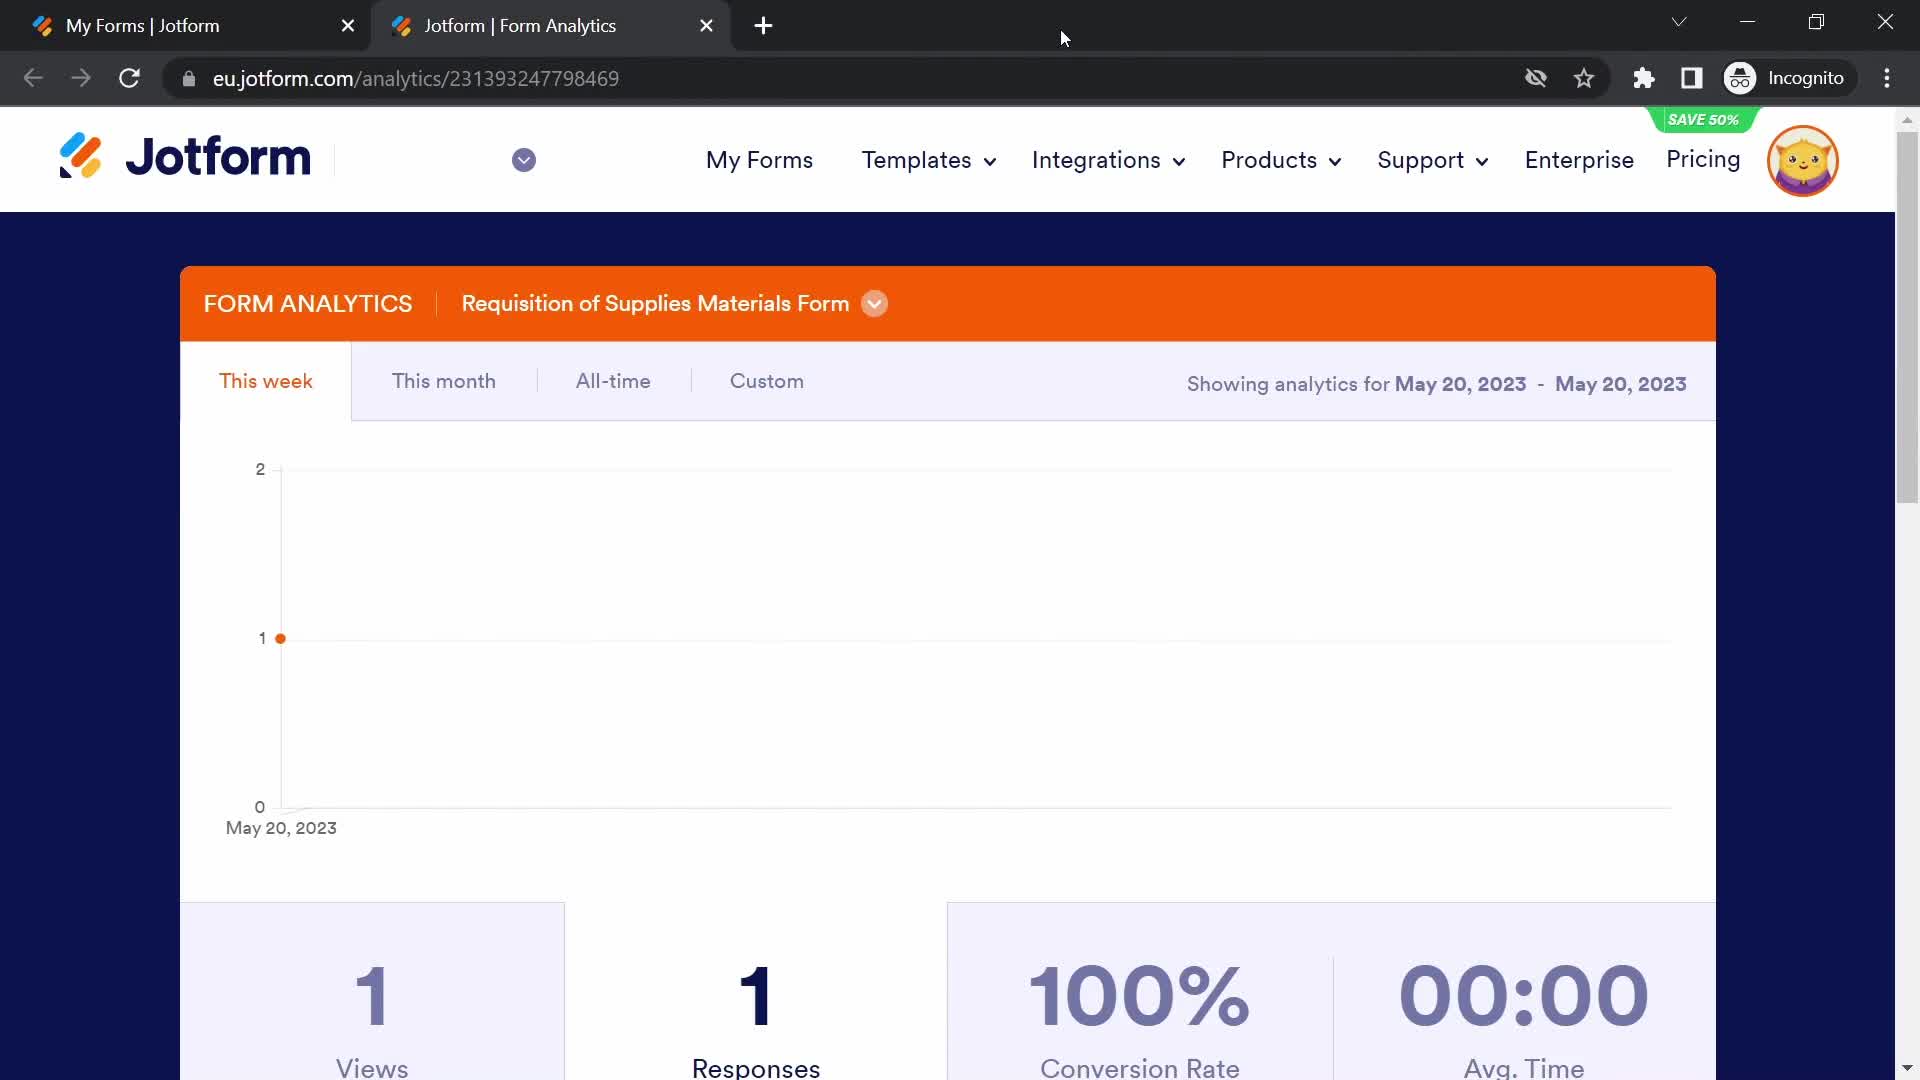Image resolution: width=1920 pixels, height=1080 pixels.
Task: Click the Jotform logo
Action: pos(185,158)
